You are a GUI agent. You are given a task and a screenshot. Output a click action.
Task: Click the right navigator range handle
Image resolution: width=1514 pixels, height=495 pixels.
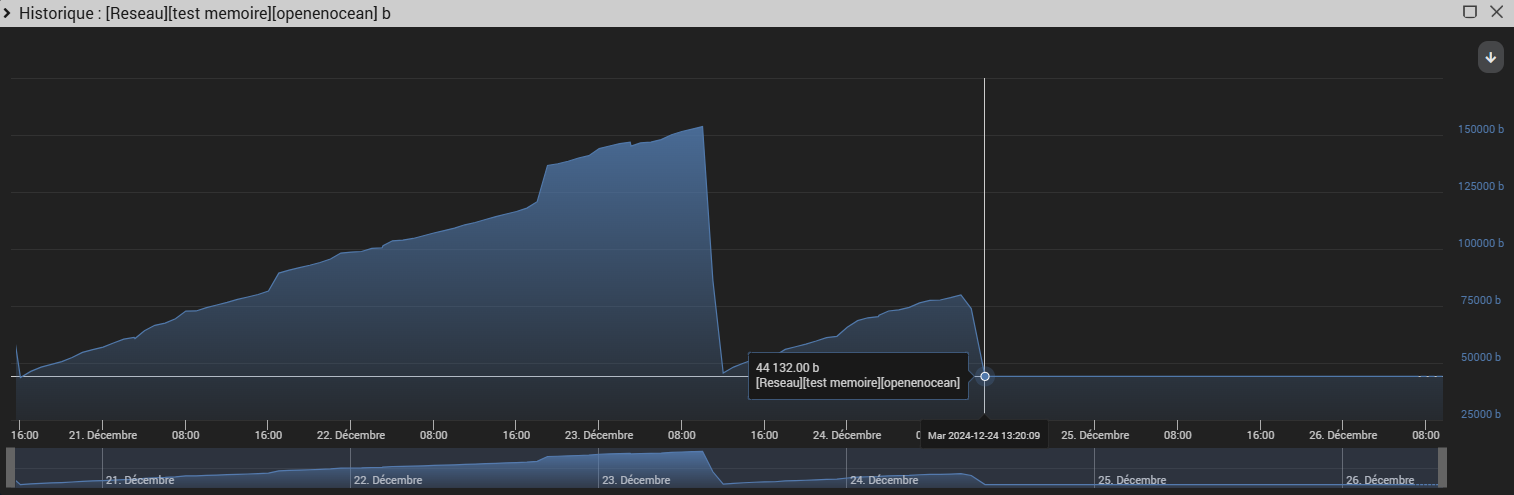pos(1442,467)
